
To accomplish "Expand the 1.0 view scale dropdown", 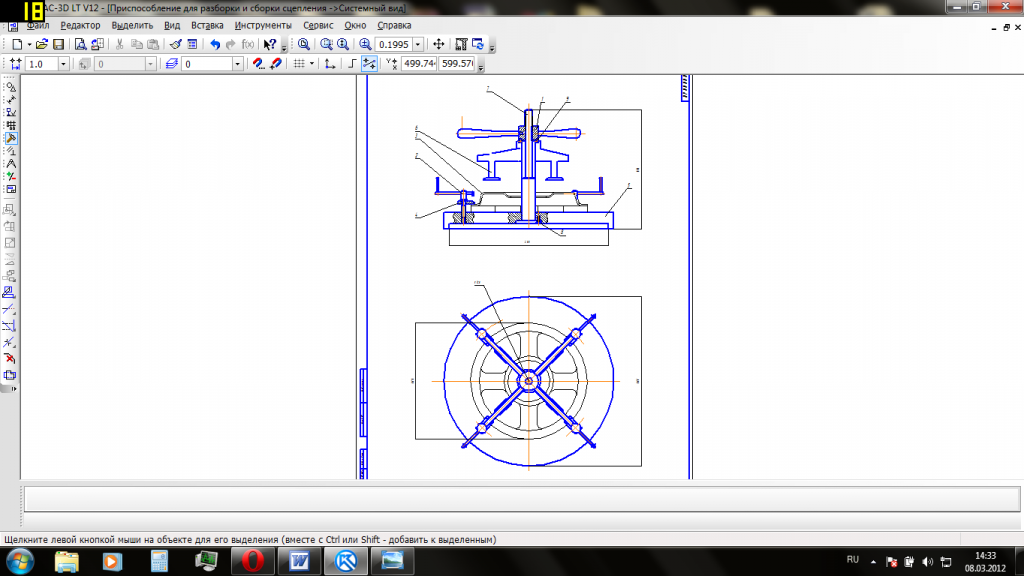I will 63,64.
